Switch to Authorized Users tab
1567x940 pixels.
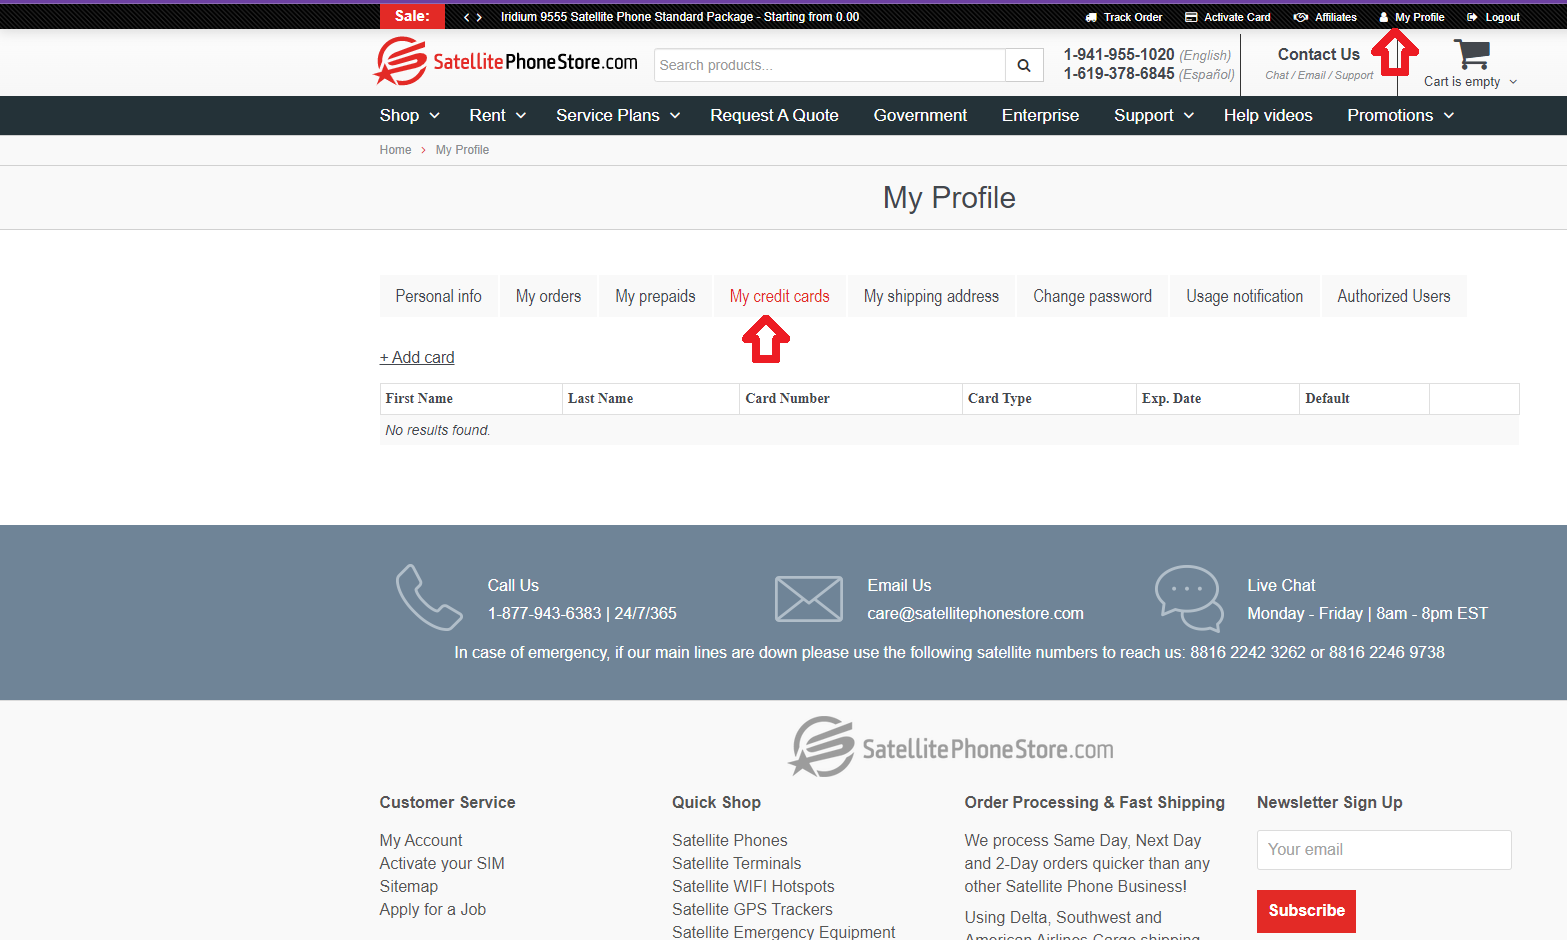click(x=1394, y=296)
